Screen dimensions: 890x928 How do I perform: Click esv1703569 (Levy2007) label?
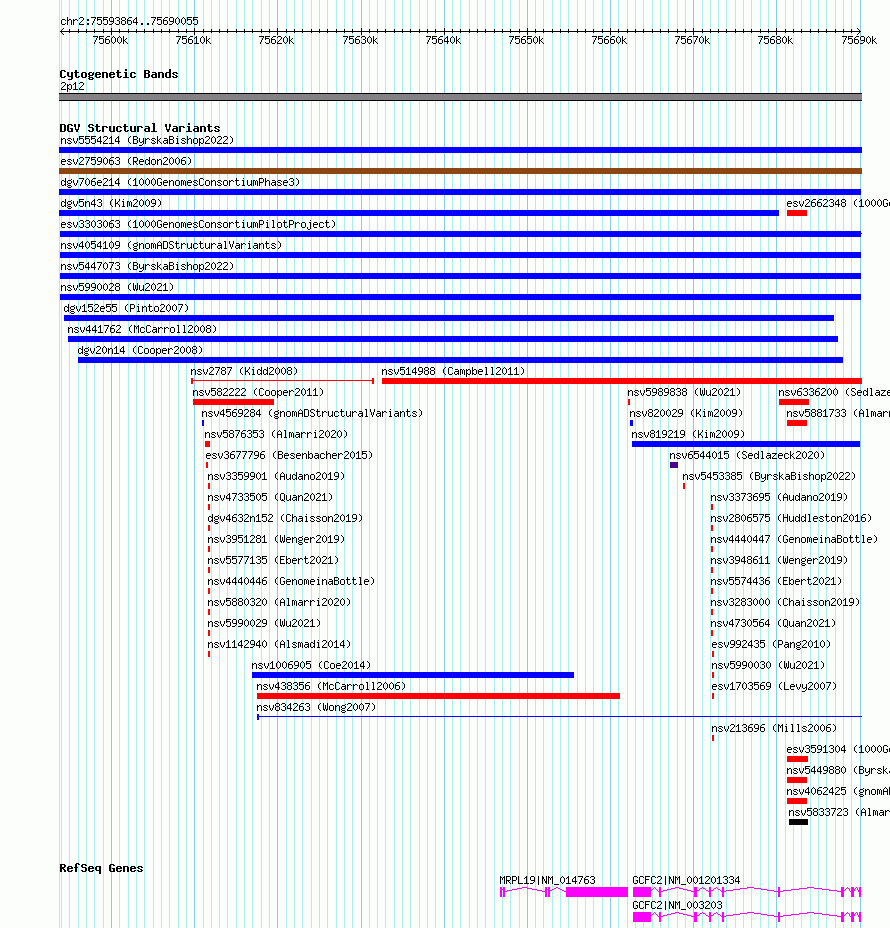click(774, 687)
